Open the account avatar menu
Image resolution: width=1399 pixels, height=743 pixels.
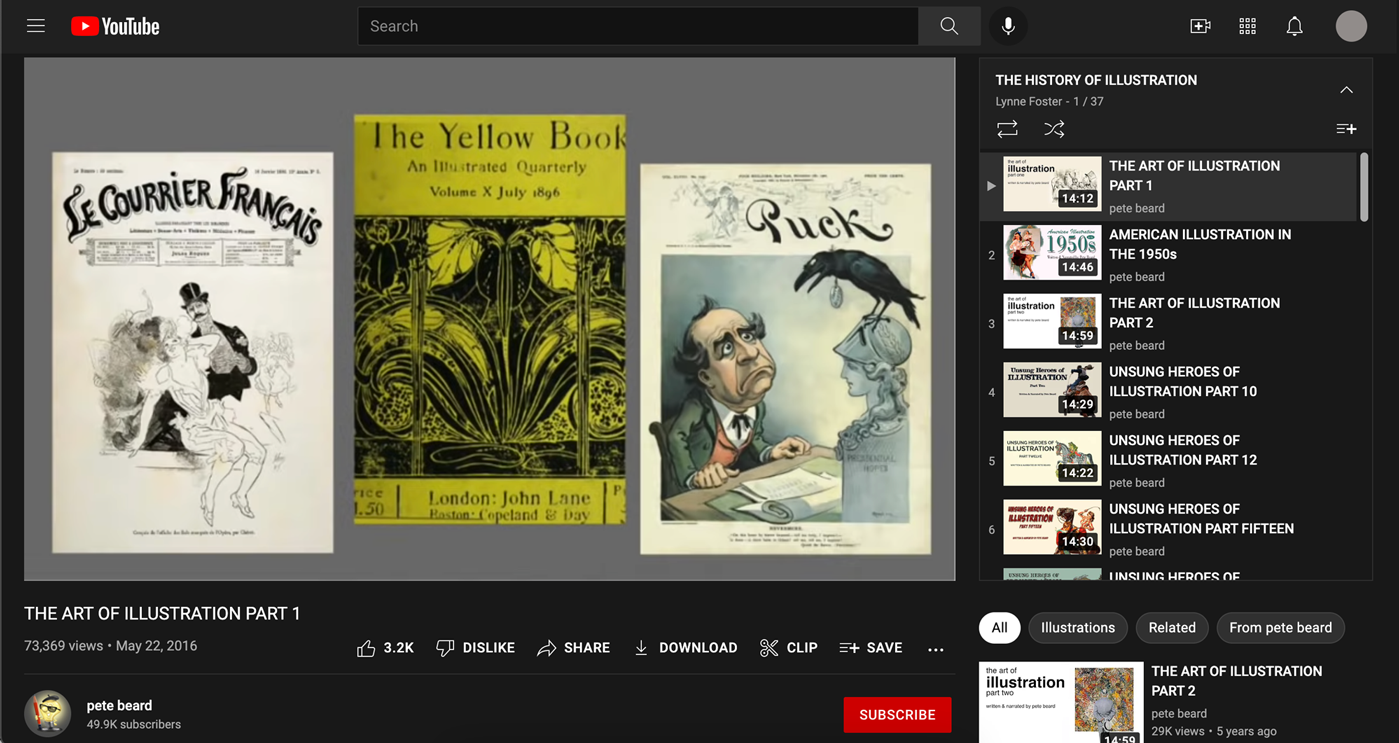[x=1351, y=26]
